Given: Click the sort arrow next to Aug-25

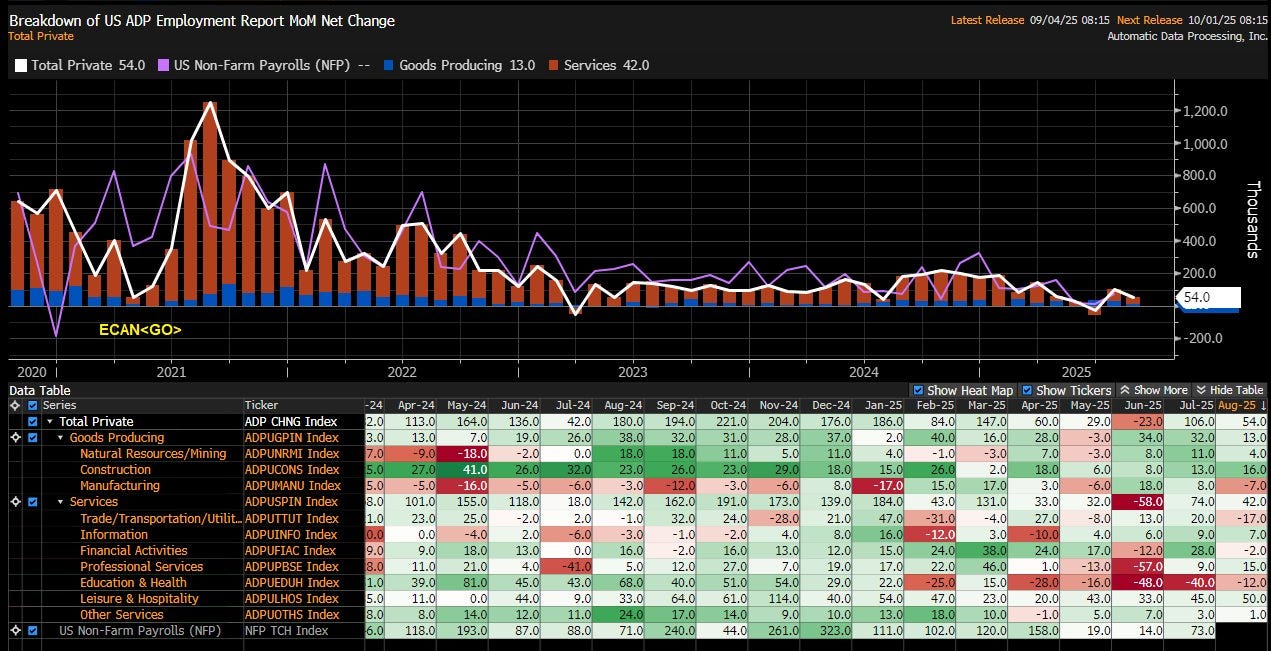Looking at the screenshot, I should pos(1262,405).
